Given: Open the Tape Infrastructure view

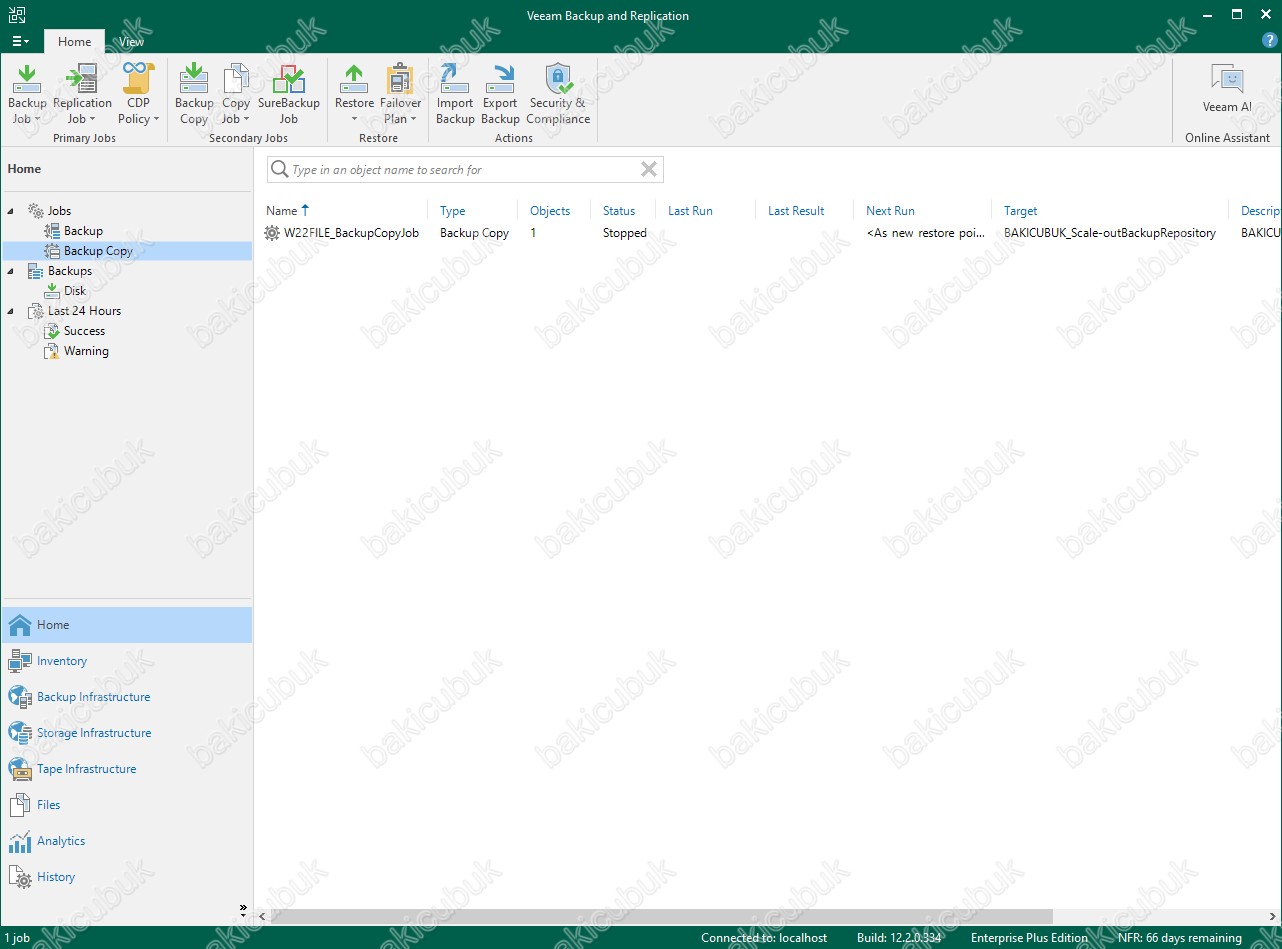Looking at the screenshot, I should pyautogui.click(x=126, y=769).
